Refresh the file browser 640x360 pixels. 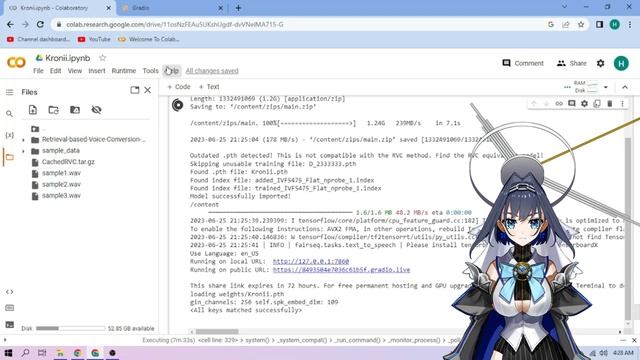tap(53, 110)
